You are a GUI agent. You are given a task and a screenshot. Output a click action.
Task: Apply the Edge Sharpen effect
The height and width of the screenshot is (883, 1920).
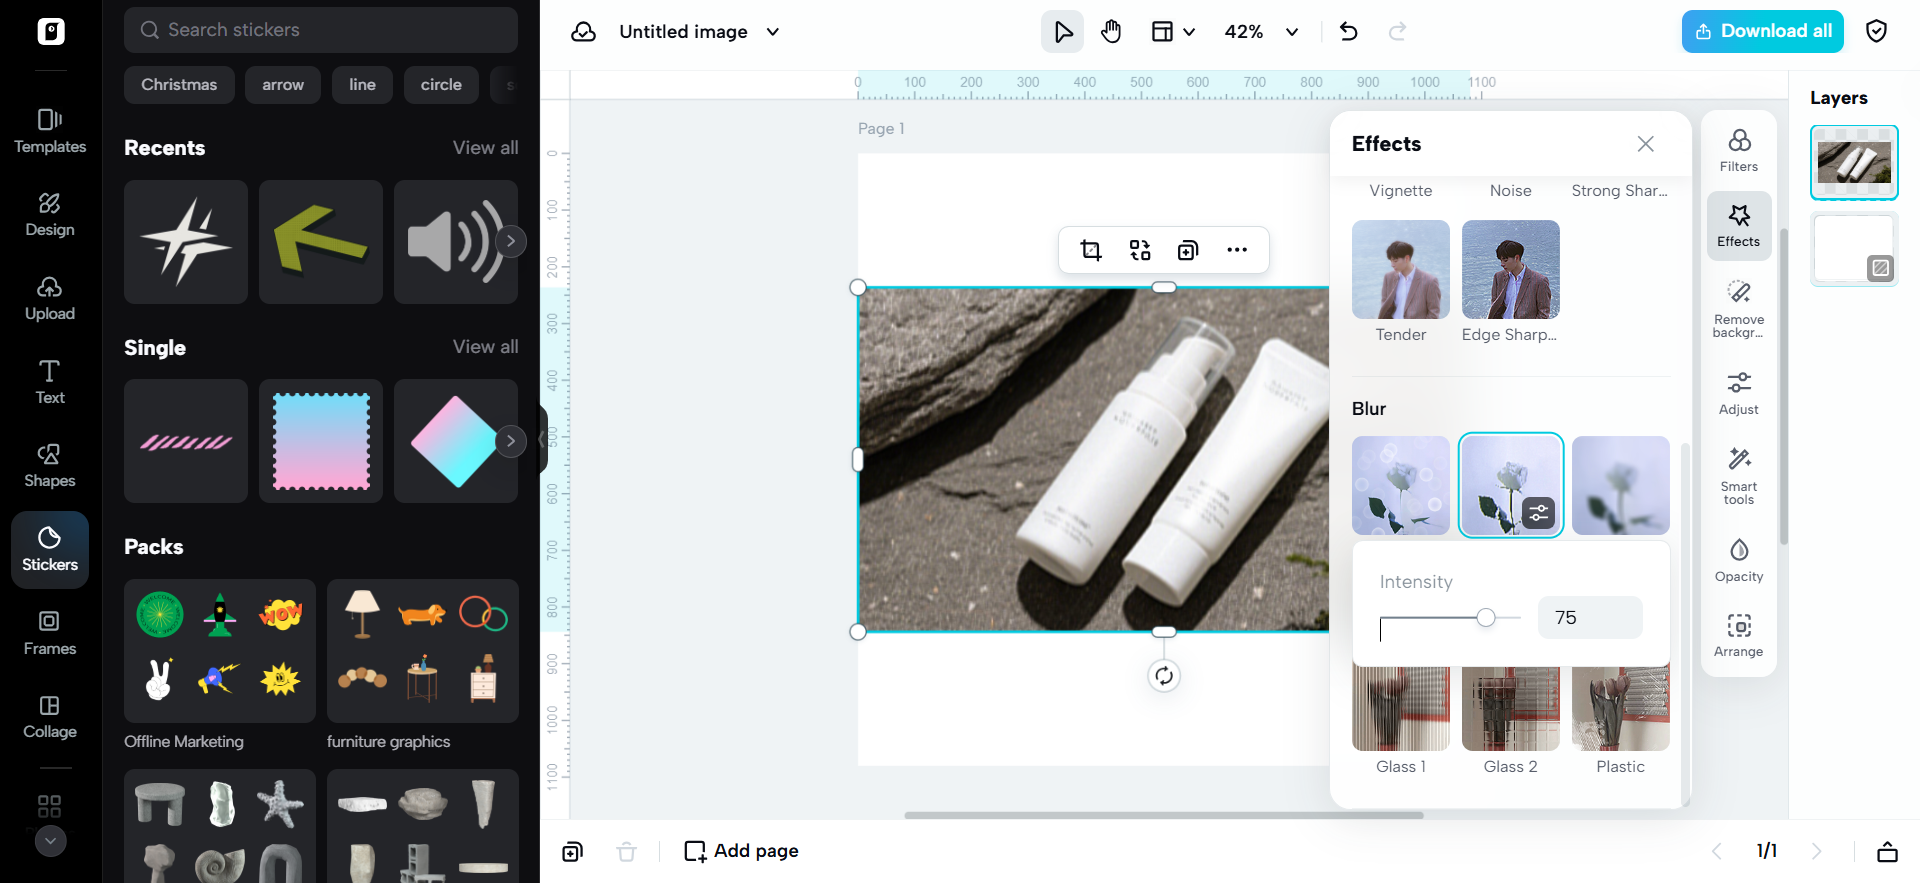[x=1511, y=270]
